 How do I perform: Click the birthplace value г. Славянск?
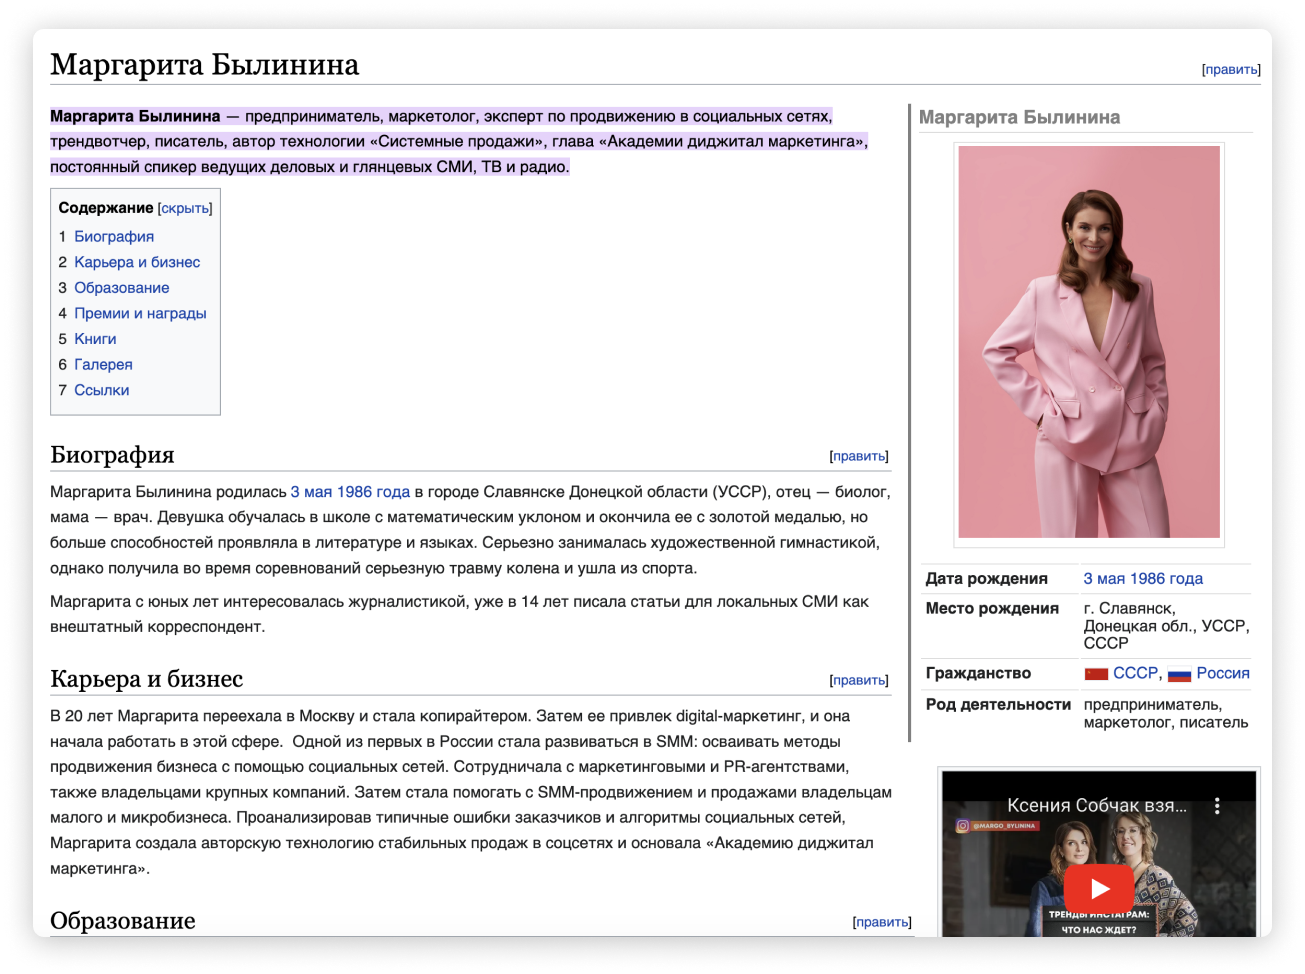1167,626
